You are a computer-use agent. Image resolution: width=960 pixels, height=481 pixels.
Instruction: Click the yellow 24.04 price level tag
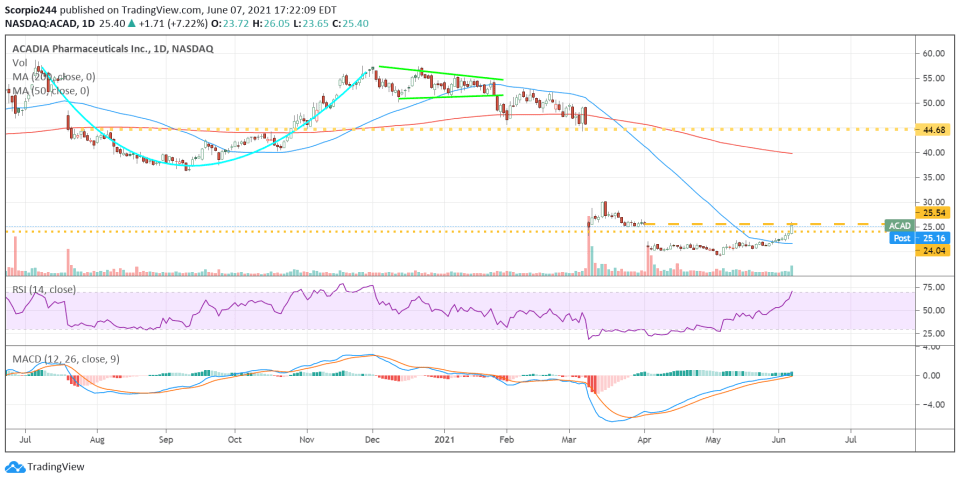[931, 250]
